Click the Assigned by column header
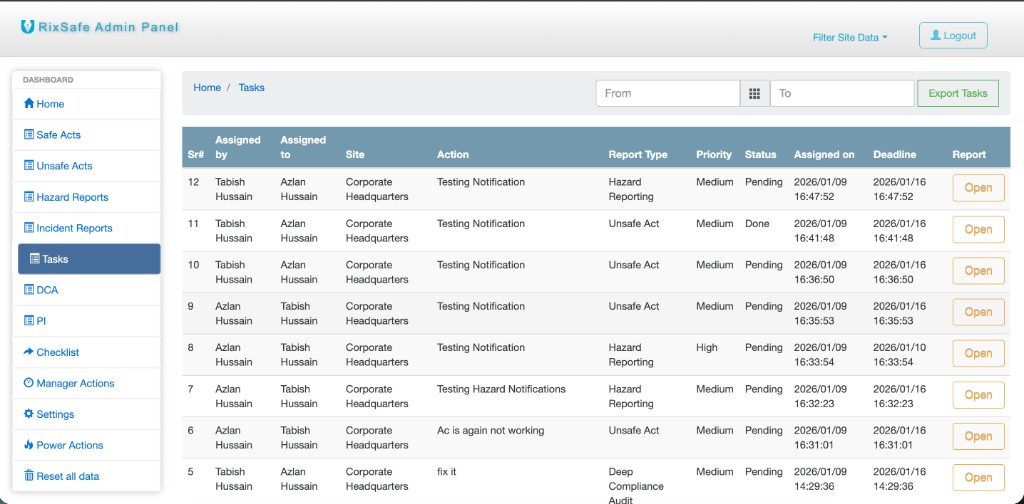 pos(238,147)
